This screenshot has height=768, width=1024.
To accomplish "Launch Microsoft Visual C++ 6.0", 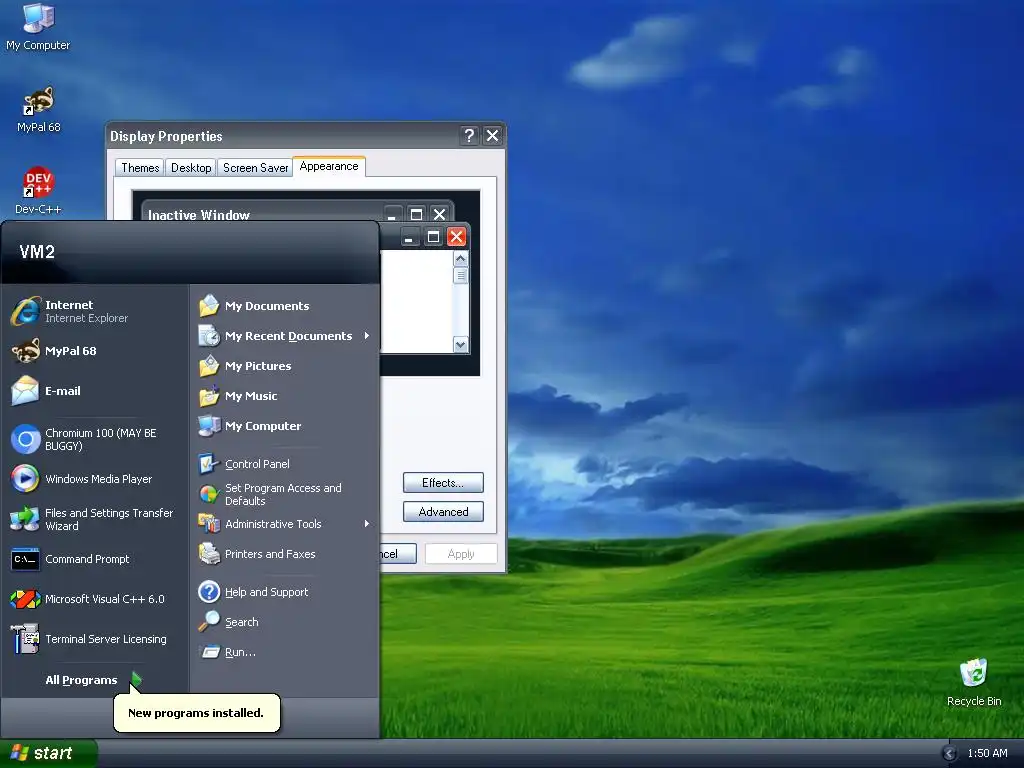I will (x=95, y=599).
